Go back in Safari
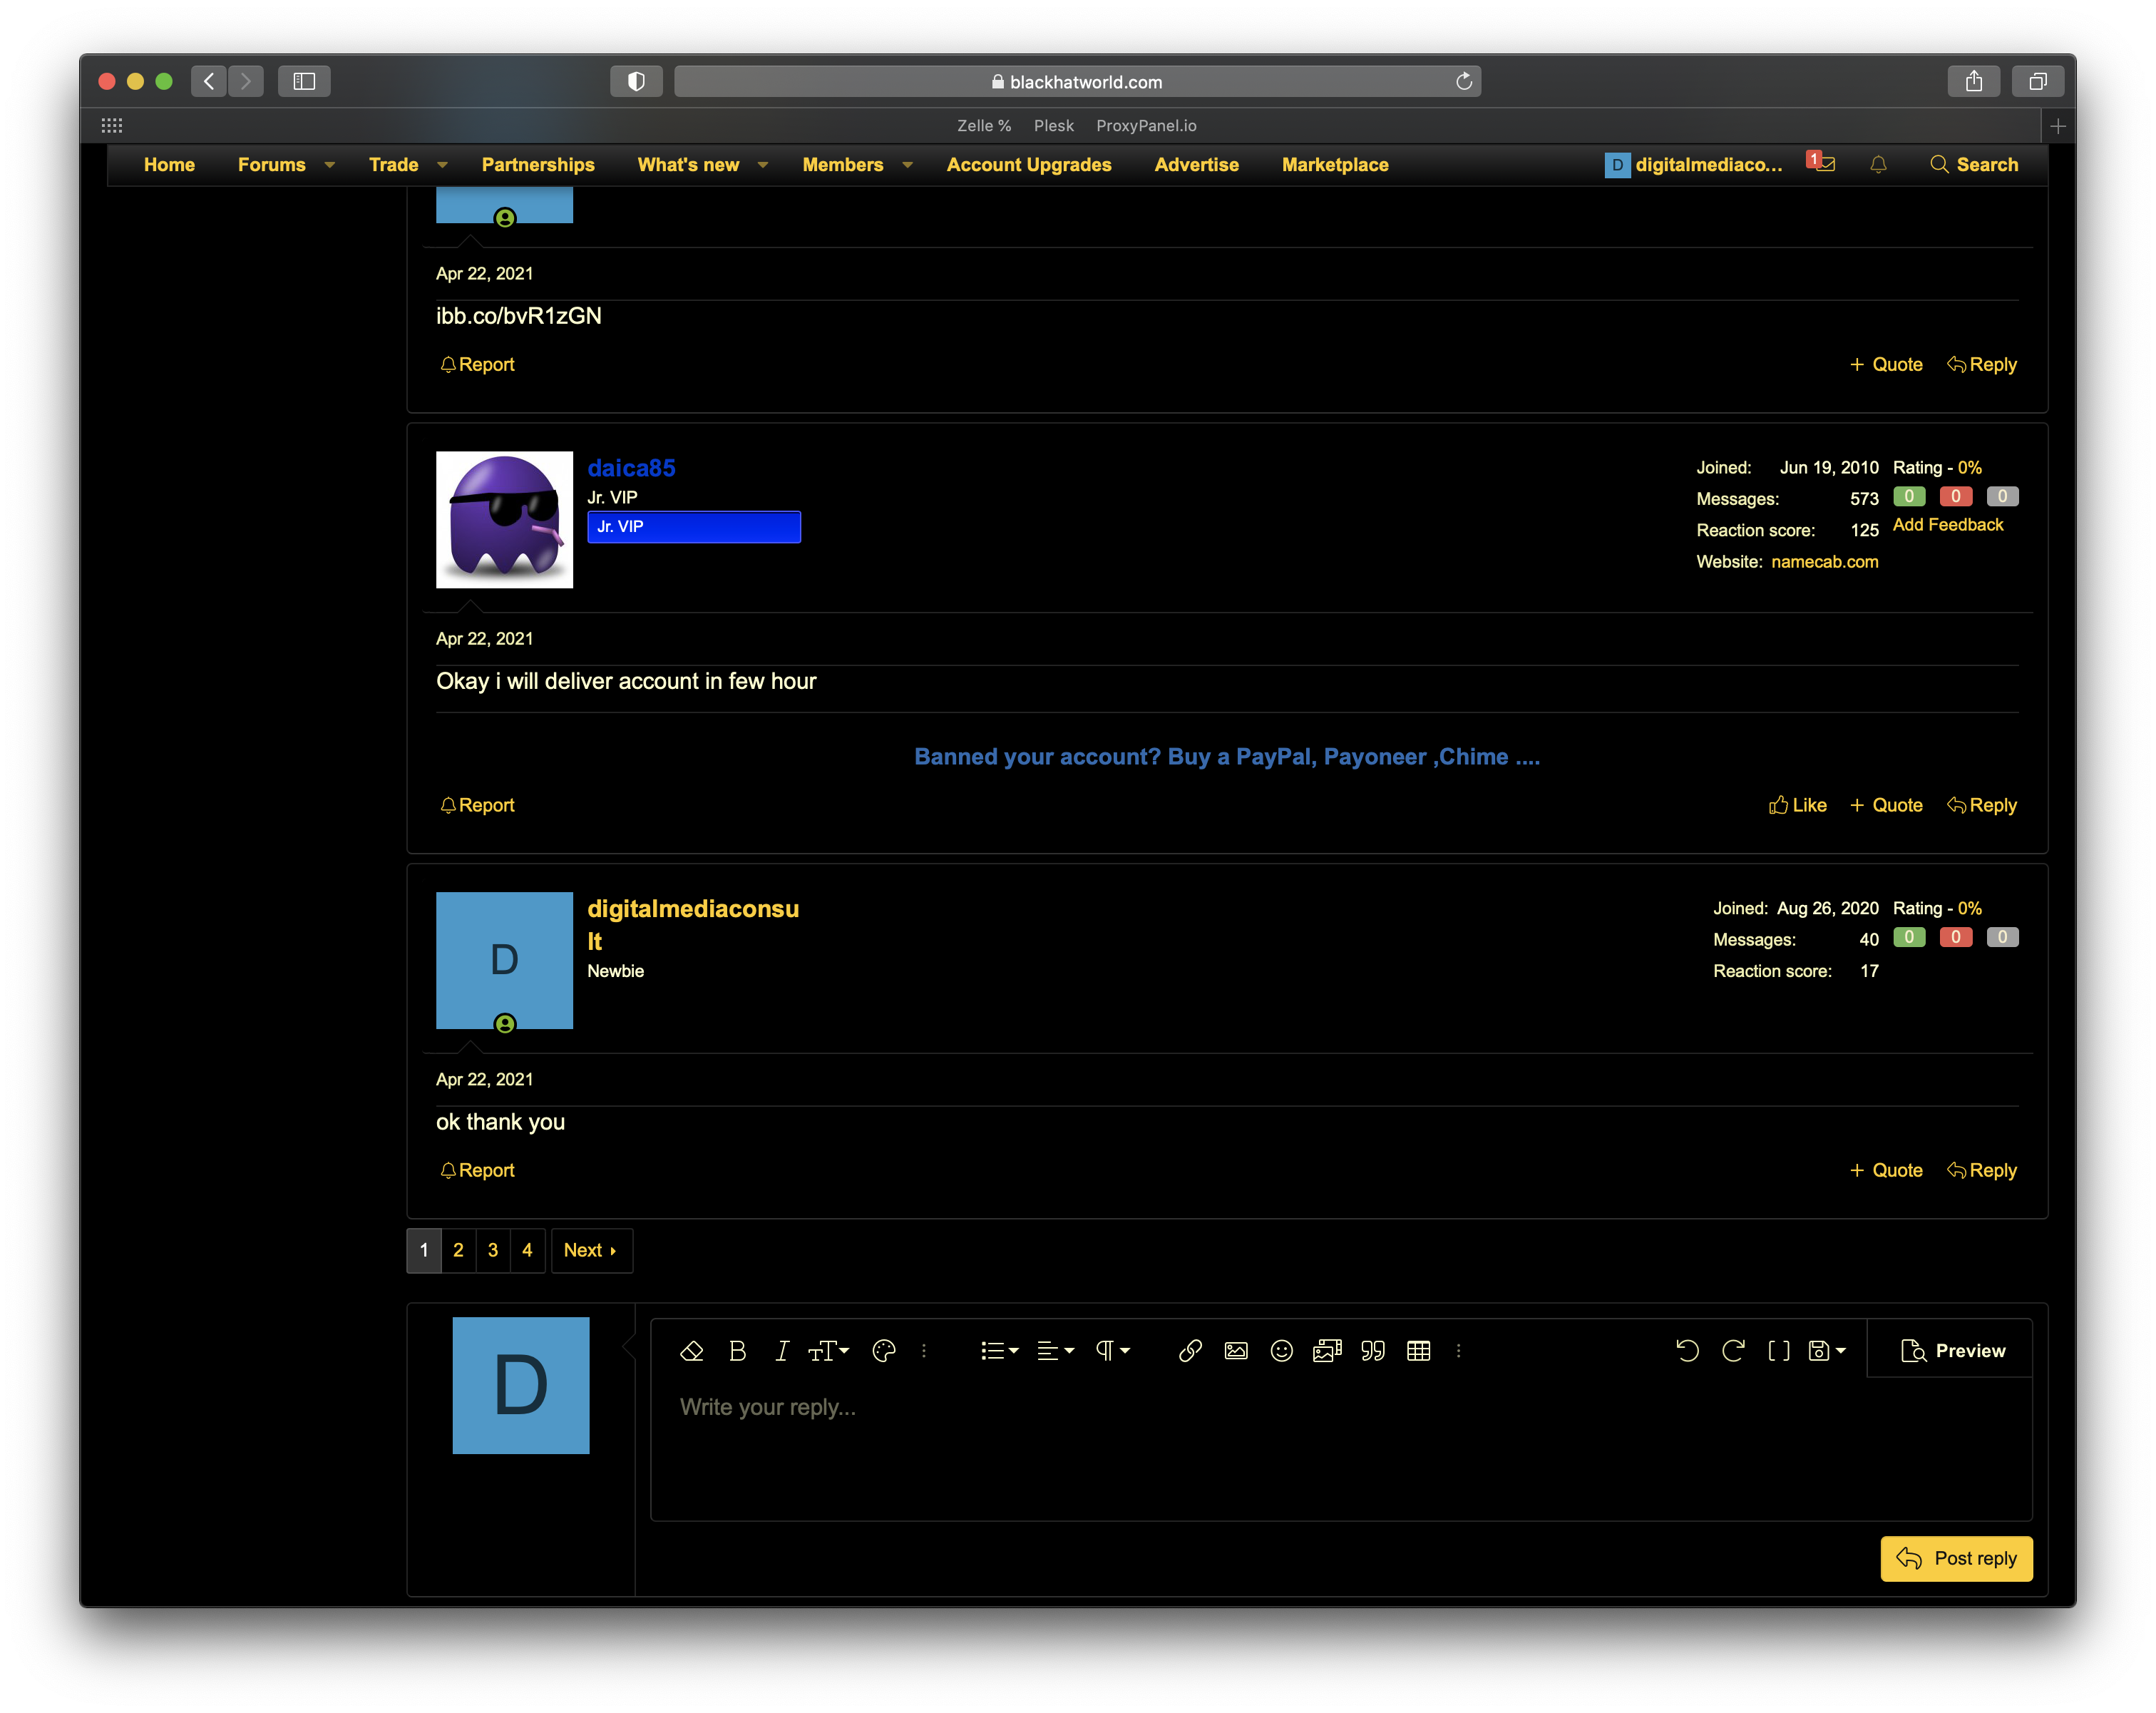The width and height of the screenshot is (2156, 1713). tap(208, 81)
